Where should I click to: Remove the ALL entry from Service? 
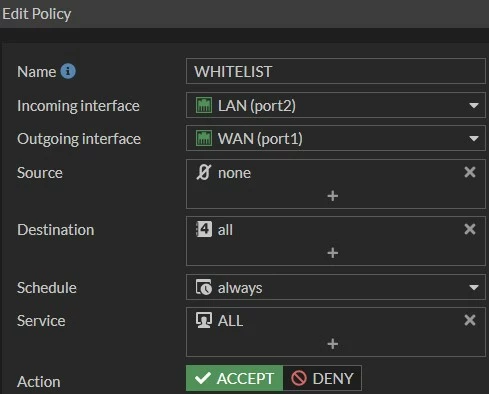tap(470, 320)
